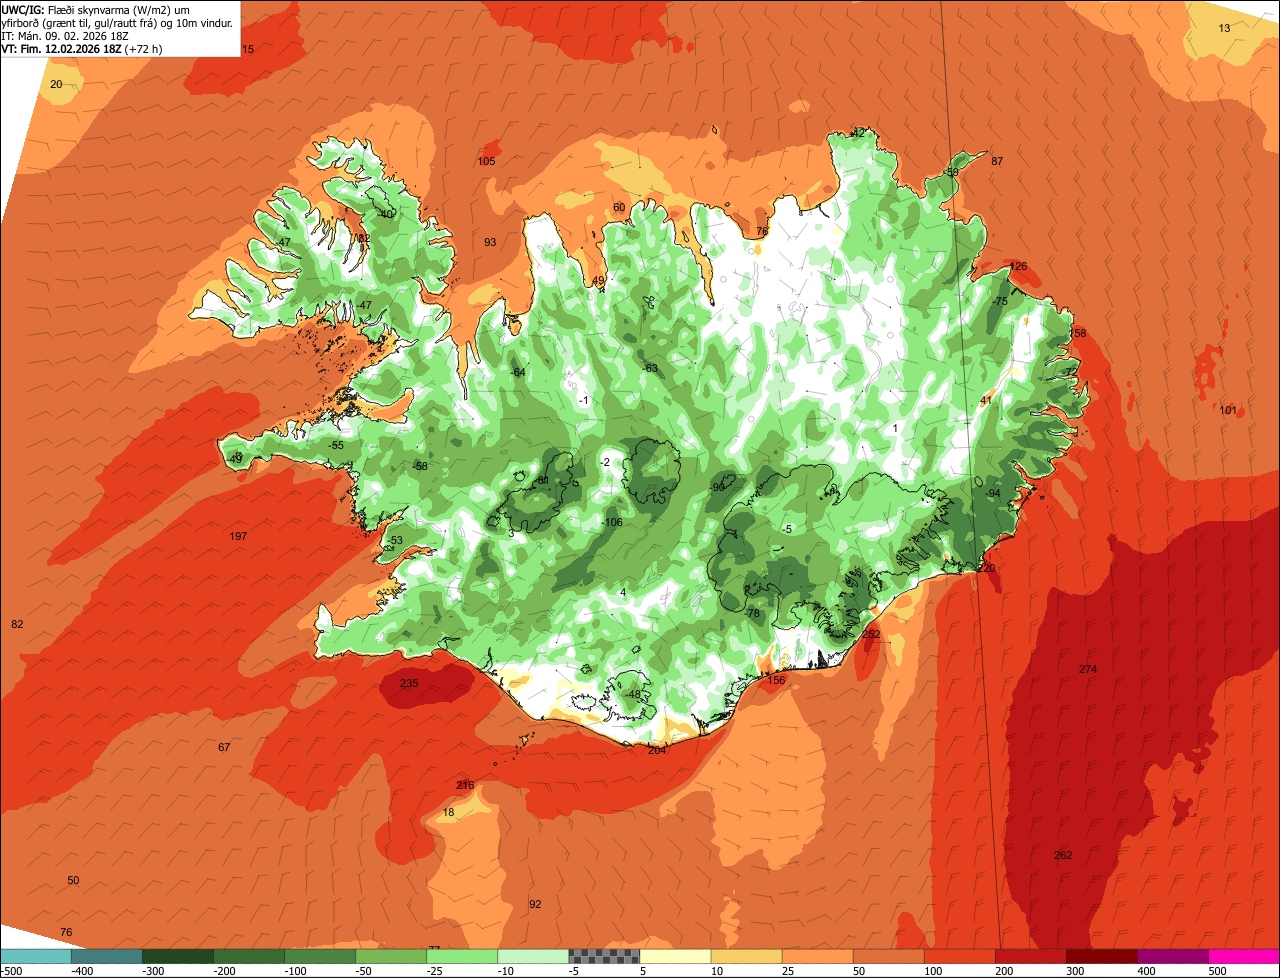Click the checkered gray legend swatch
Viewport: 1280px width, 978px height.
pos(604,957)
